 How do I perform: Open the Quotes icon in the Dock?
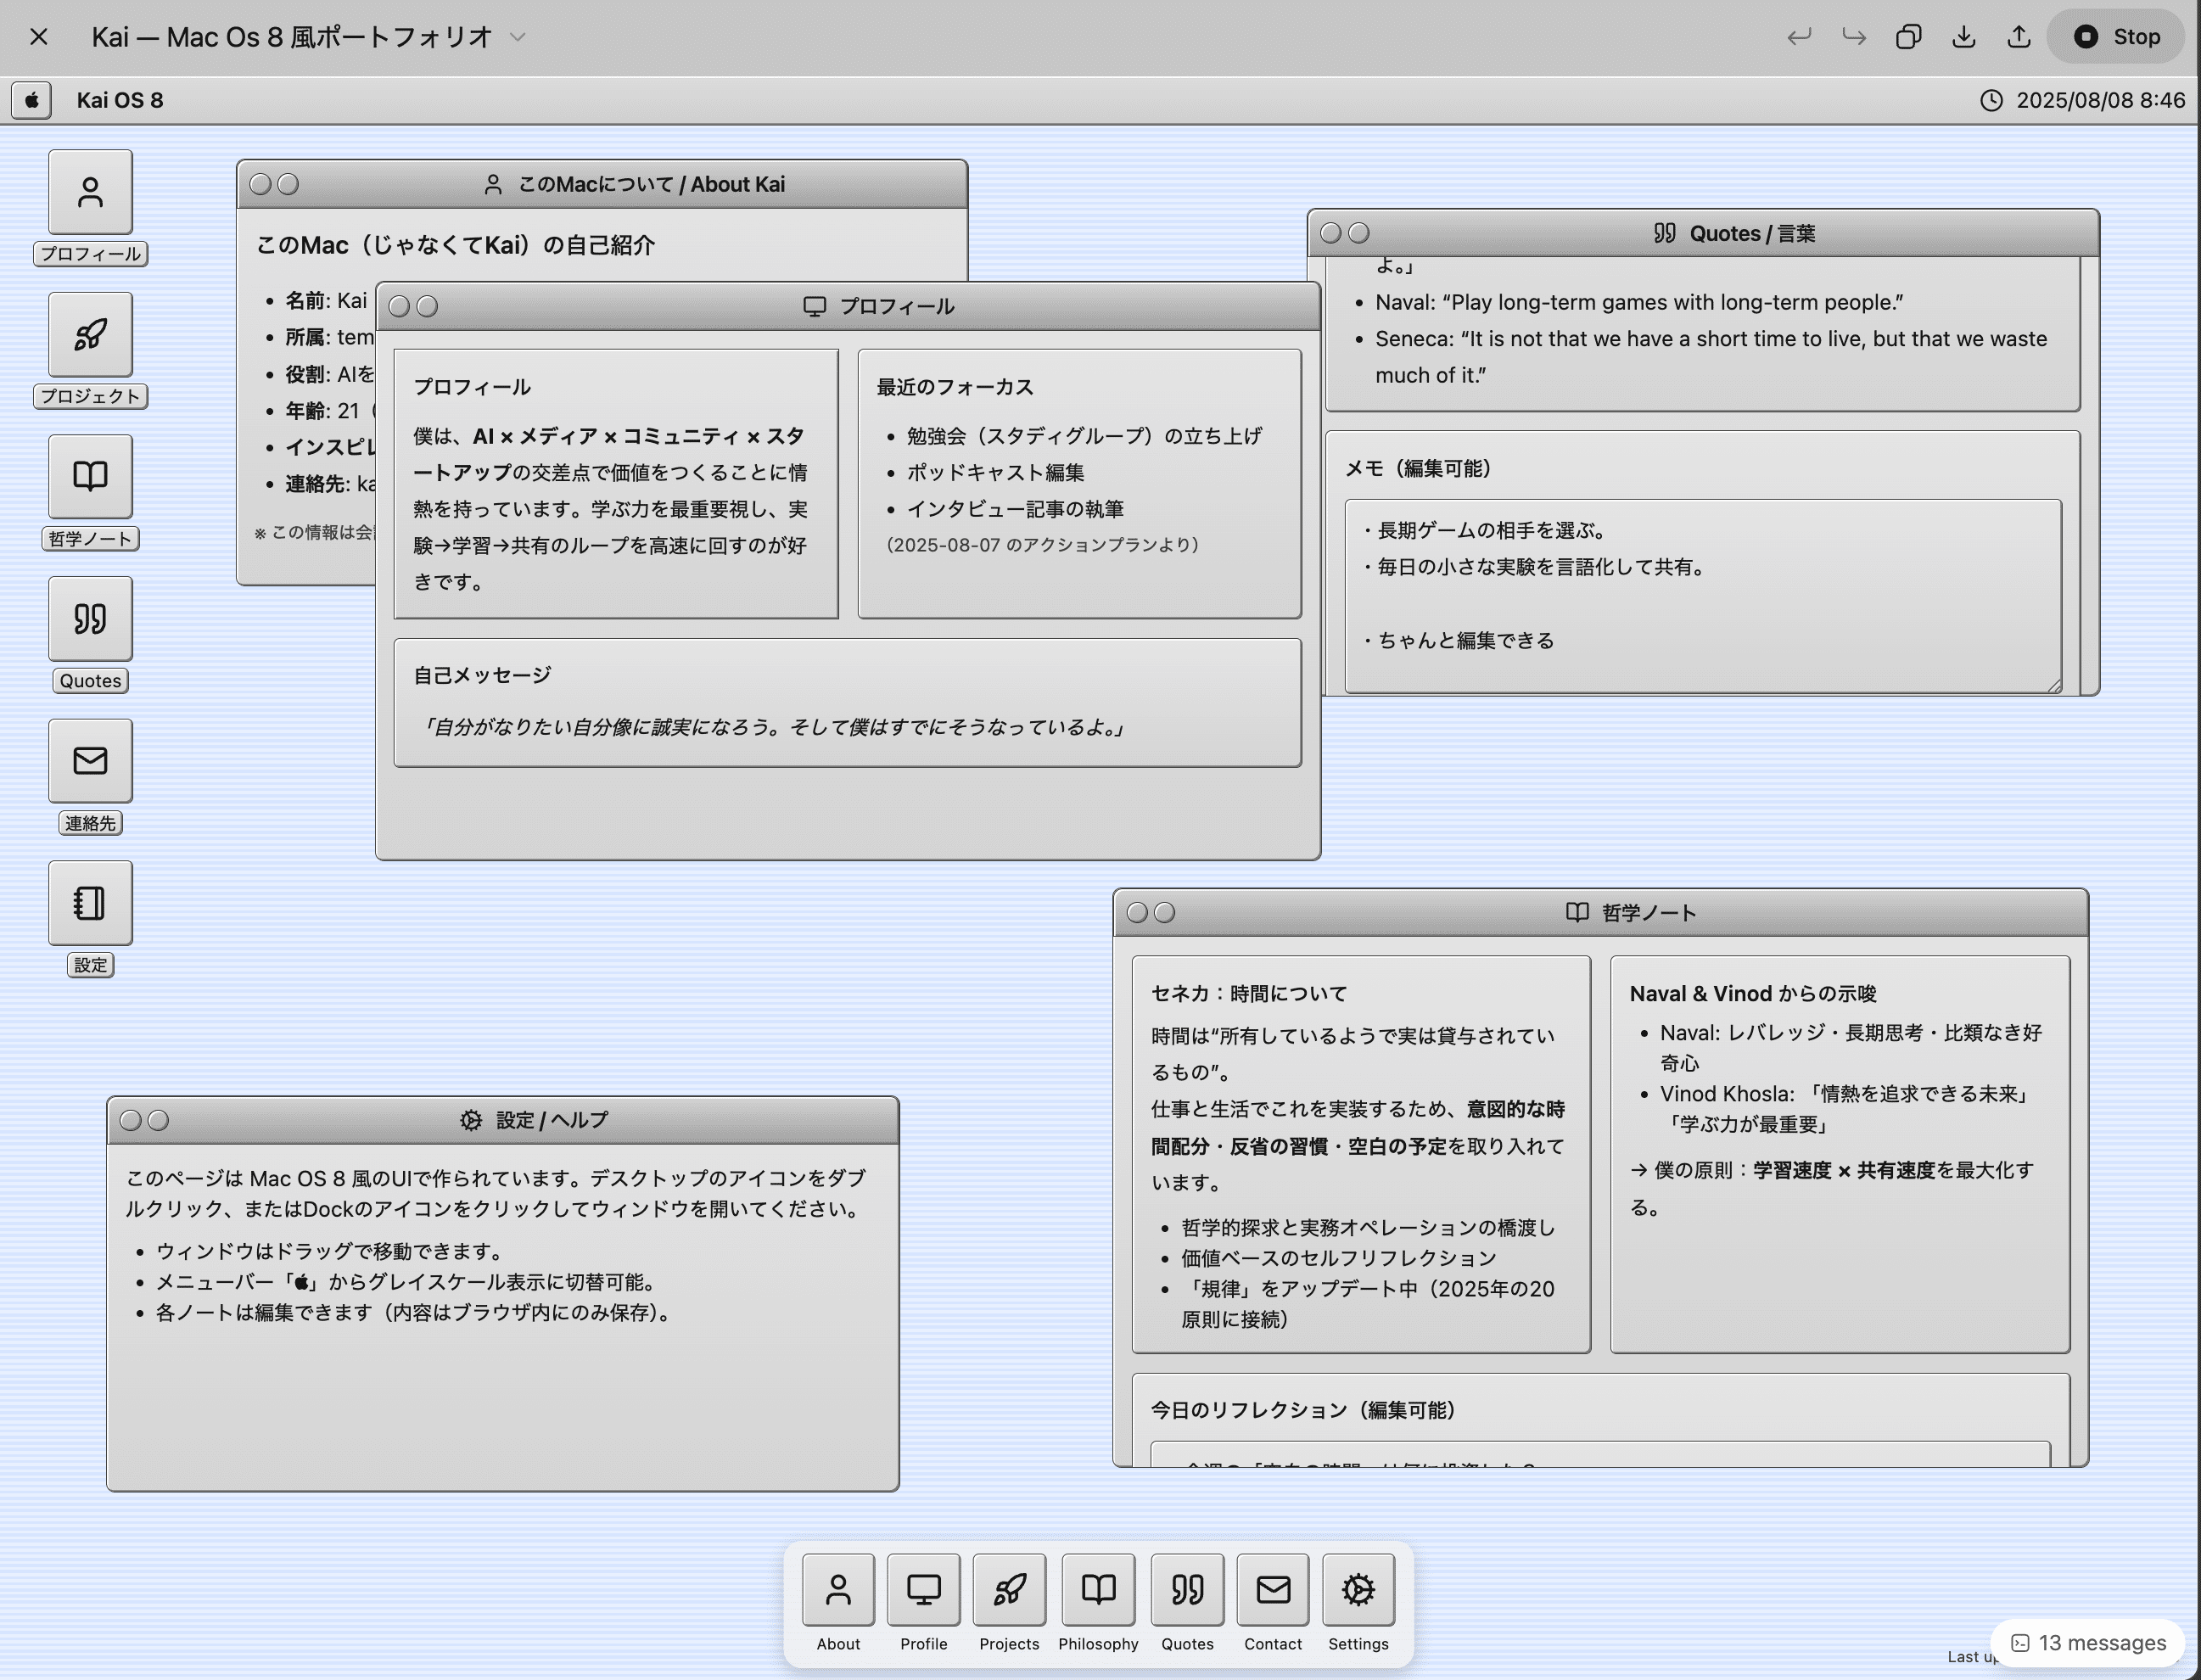pos(1186,1589)
